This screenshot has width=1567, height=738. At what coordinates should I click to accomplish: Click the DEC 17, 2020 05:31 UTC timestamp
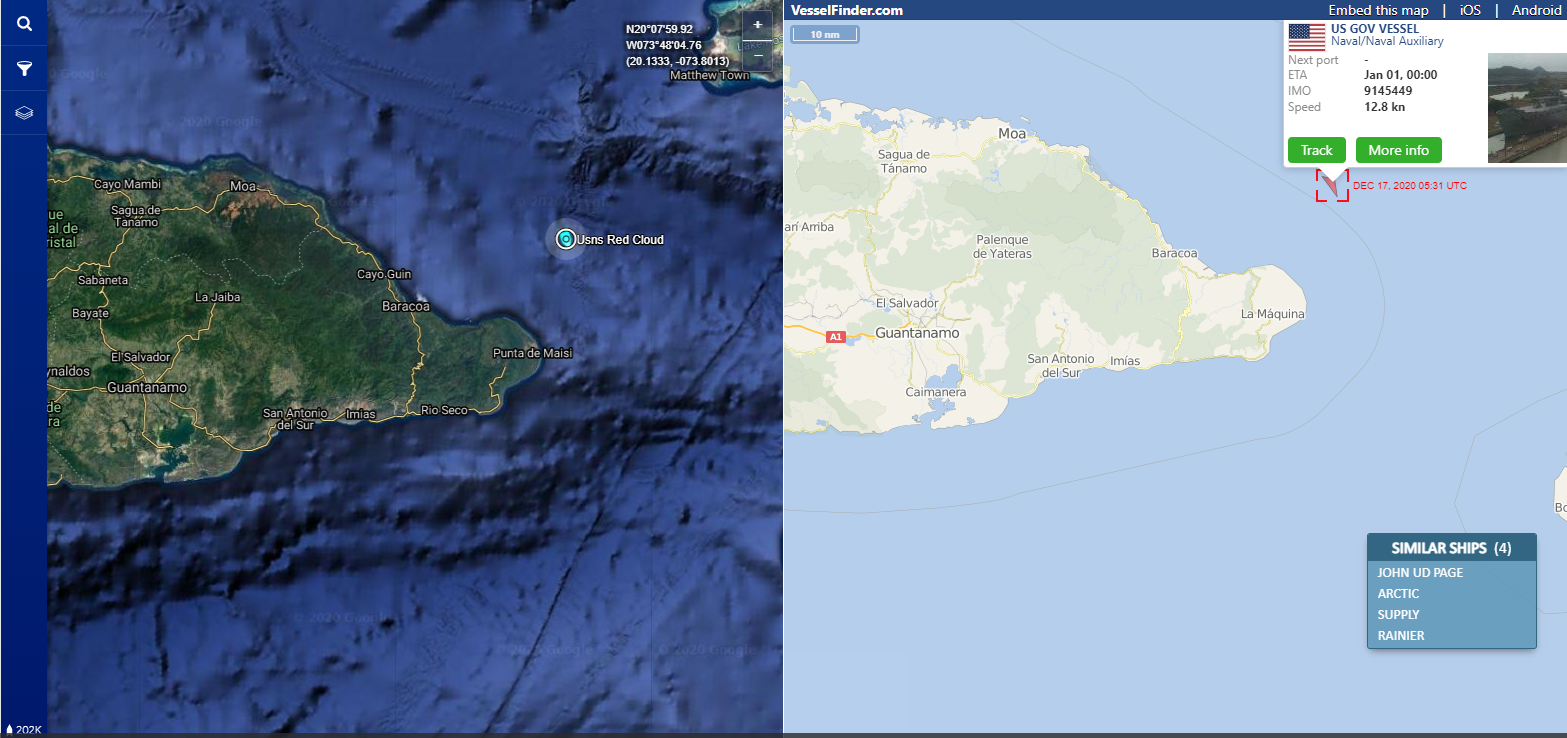coord(1410,186)
